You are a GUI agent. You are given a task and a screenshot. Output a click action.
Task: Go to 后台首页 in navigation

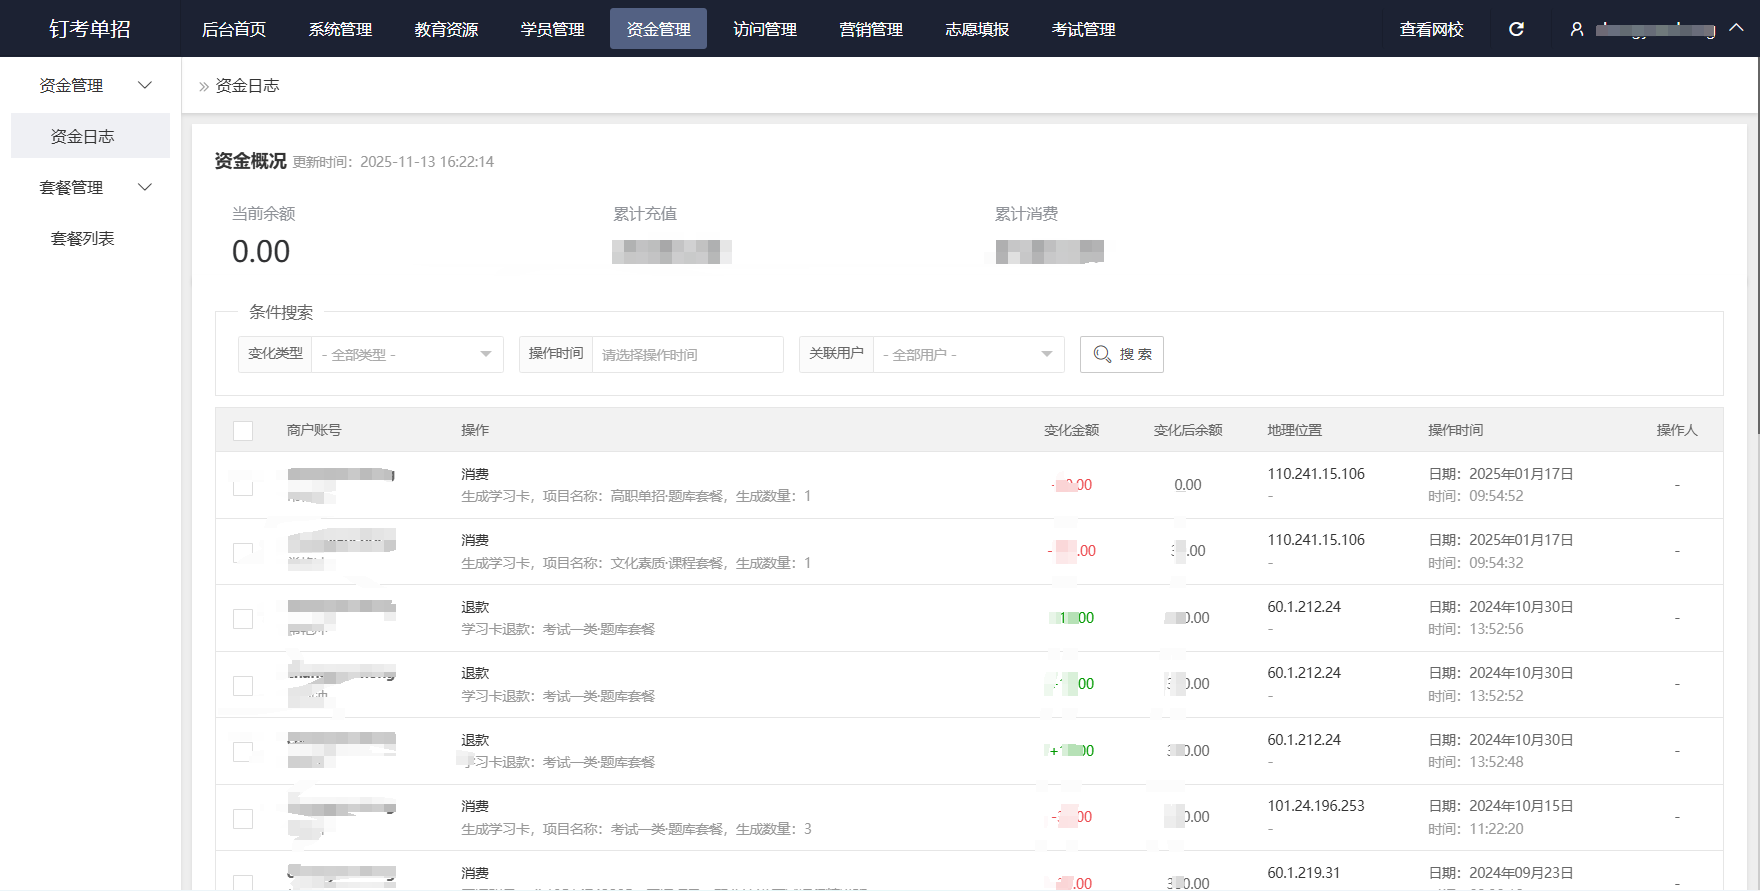click(x=234, y=29)
